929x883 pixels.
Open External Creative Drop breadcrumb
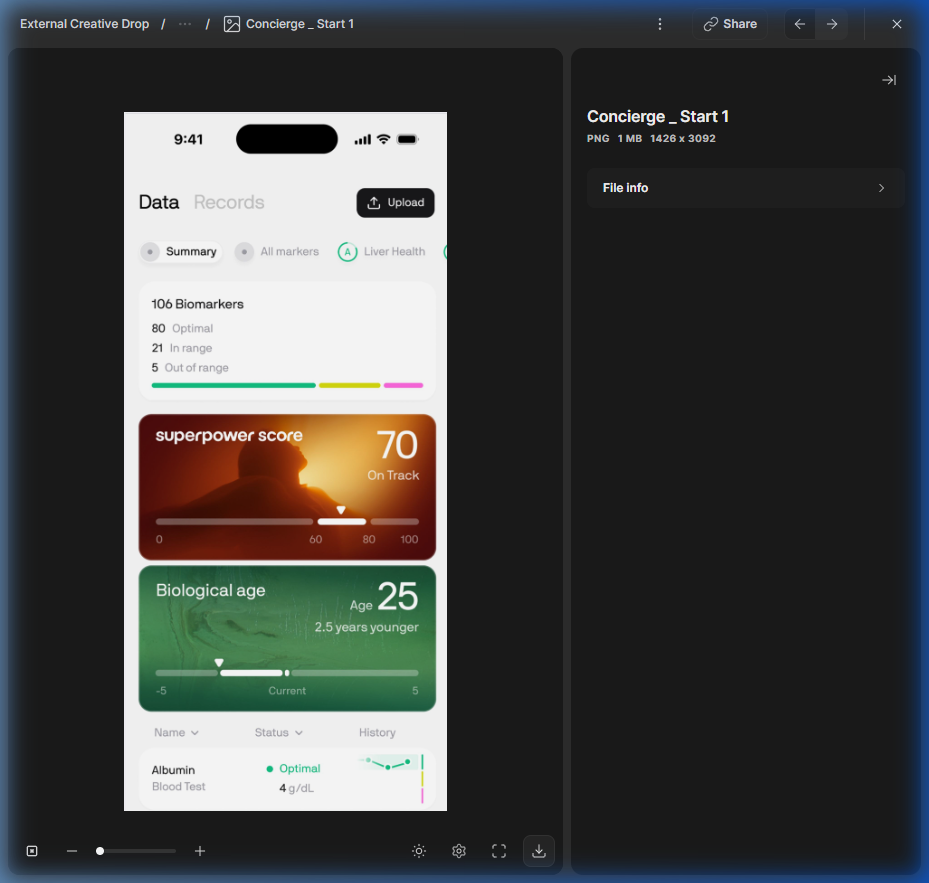85,24
